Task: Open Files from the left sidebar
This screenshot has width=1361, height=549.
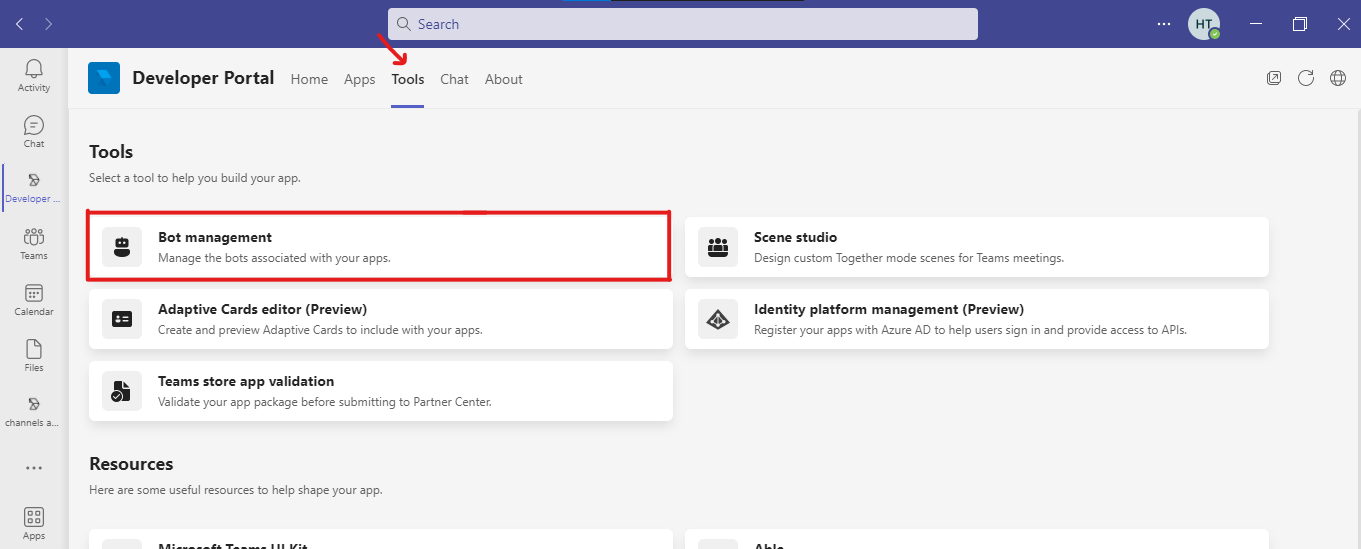Action: pyautogui.click(x=34, y=354)
